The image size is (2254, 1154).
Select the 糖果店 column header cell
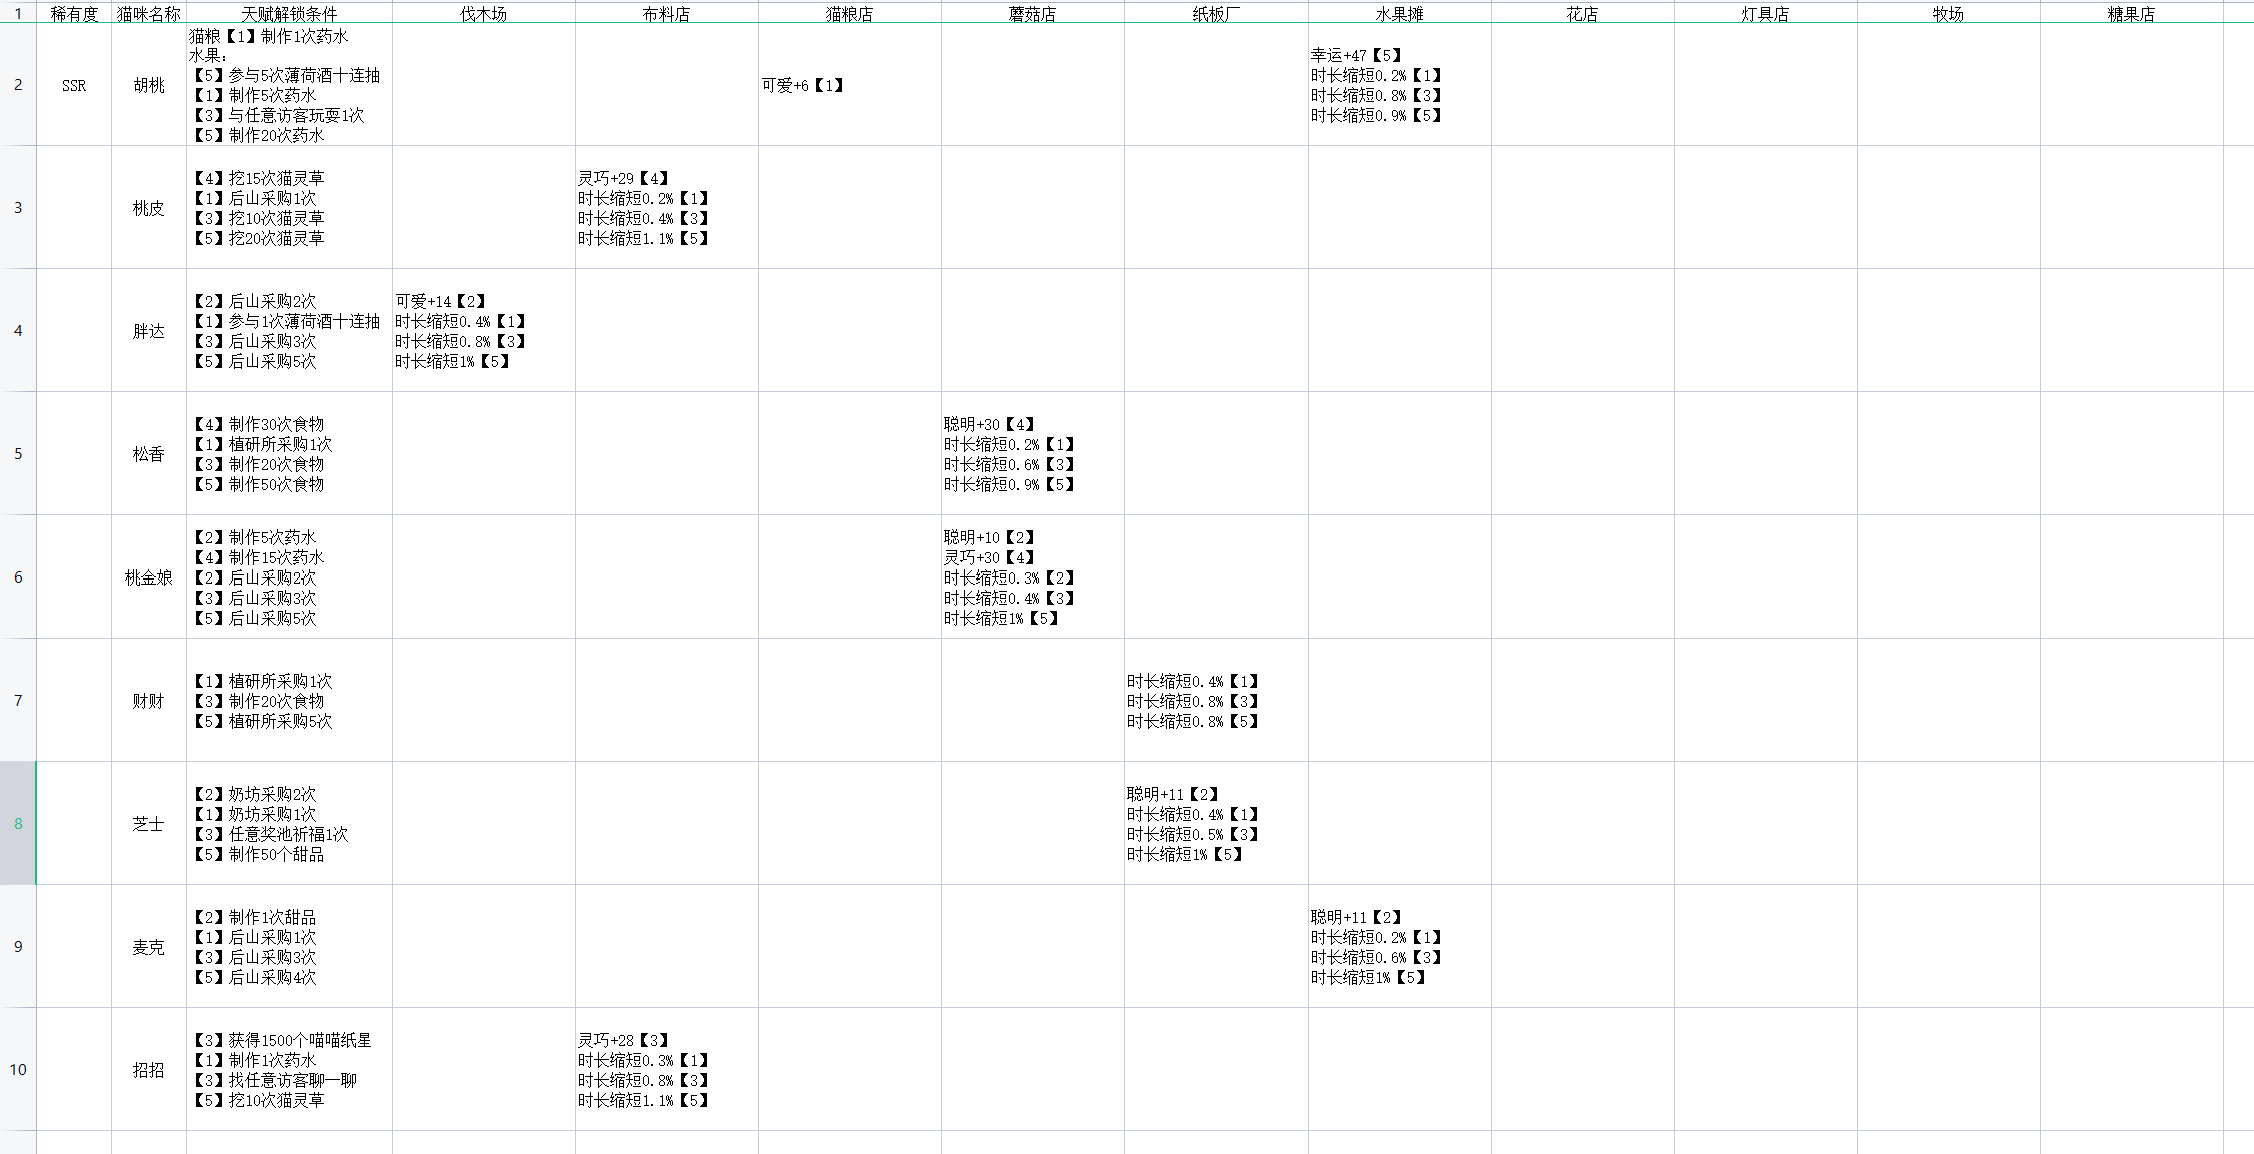tap(2132, 14)
